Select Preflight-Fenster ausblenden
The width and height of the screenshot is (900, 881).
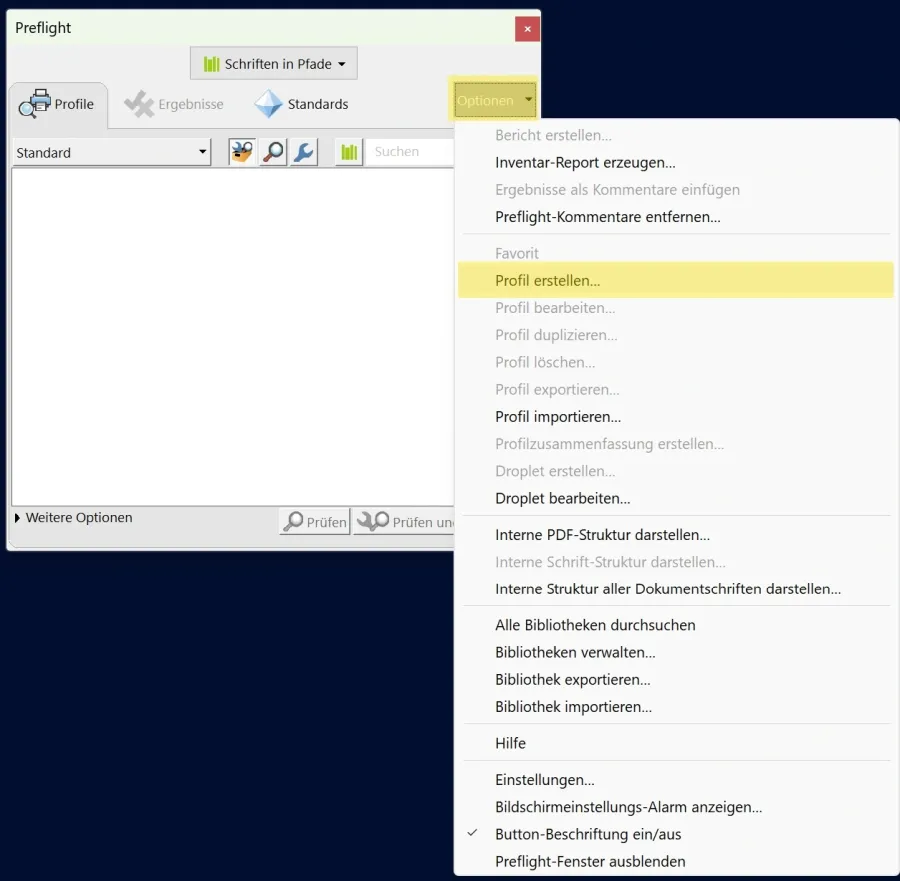click(676, 861)
